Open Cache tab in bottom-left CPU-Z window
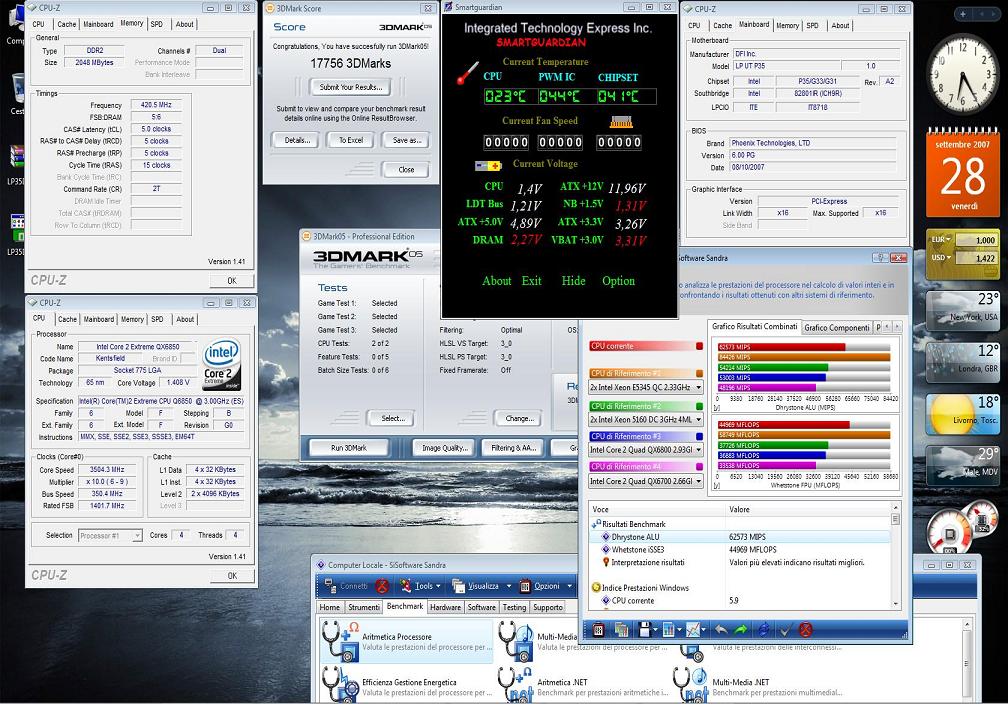The width and height of the screenshot is (1008, 704). [68, 320]
